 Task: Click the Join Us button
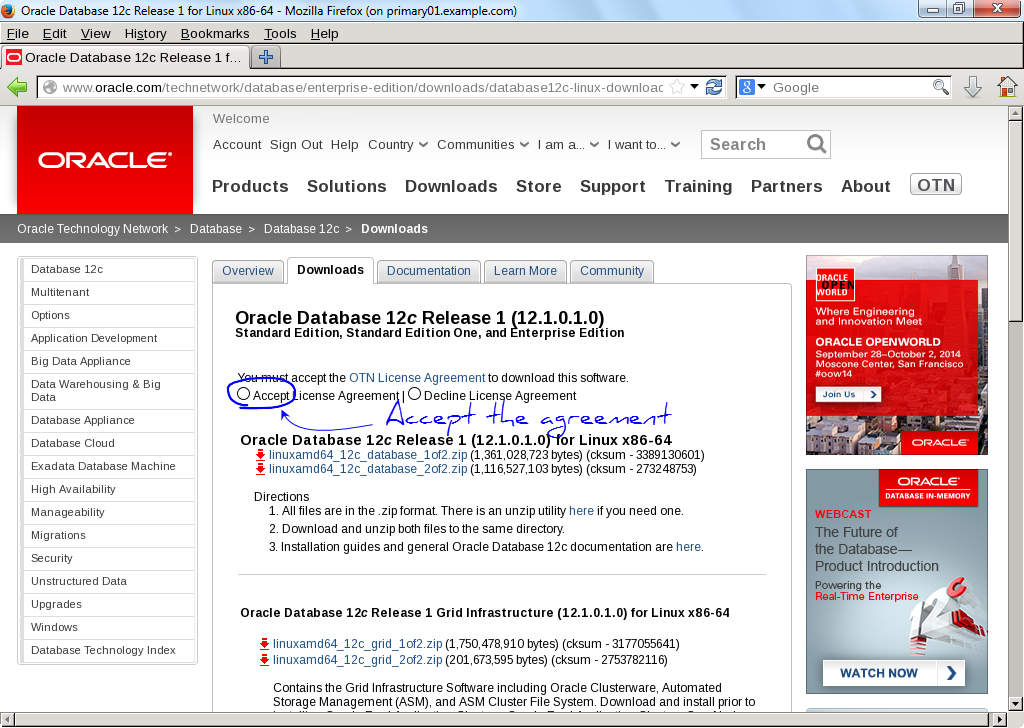tap(848, 394)
